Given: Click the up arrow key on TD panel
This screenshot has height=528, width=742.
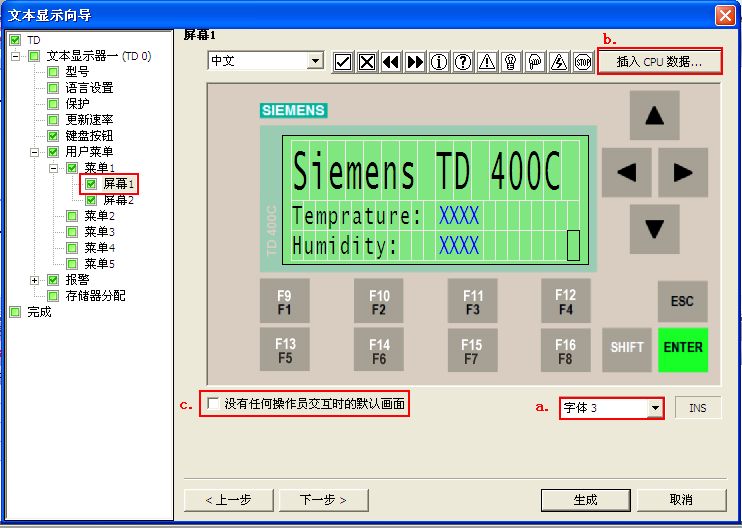Looking at the screenshot, I should click(x=654, y=115).
